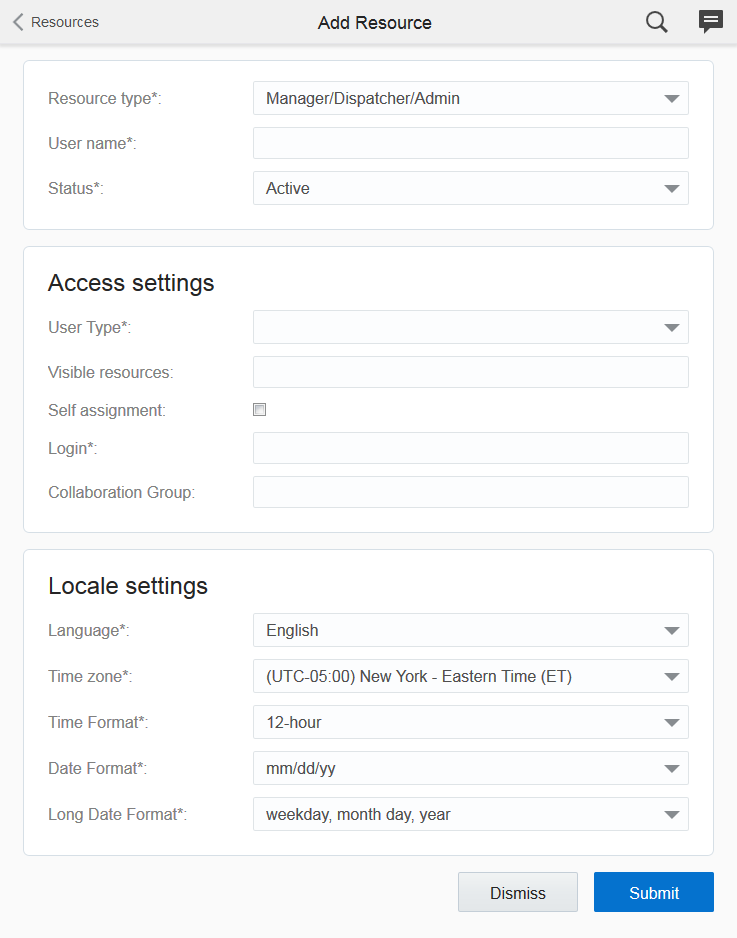737x938 pixels.
Task: Select the Visible resources field
Action: (x=470, y=372)
